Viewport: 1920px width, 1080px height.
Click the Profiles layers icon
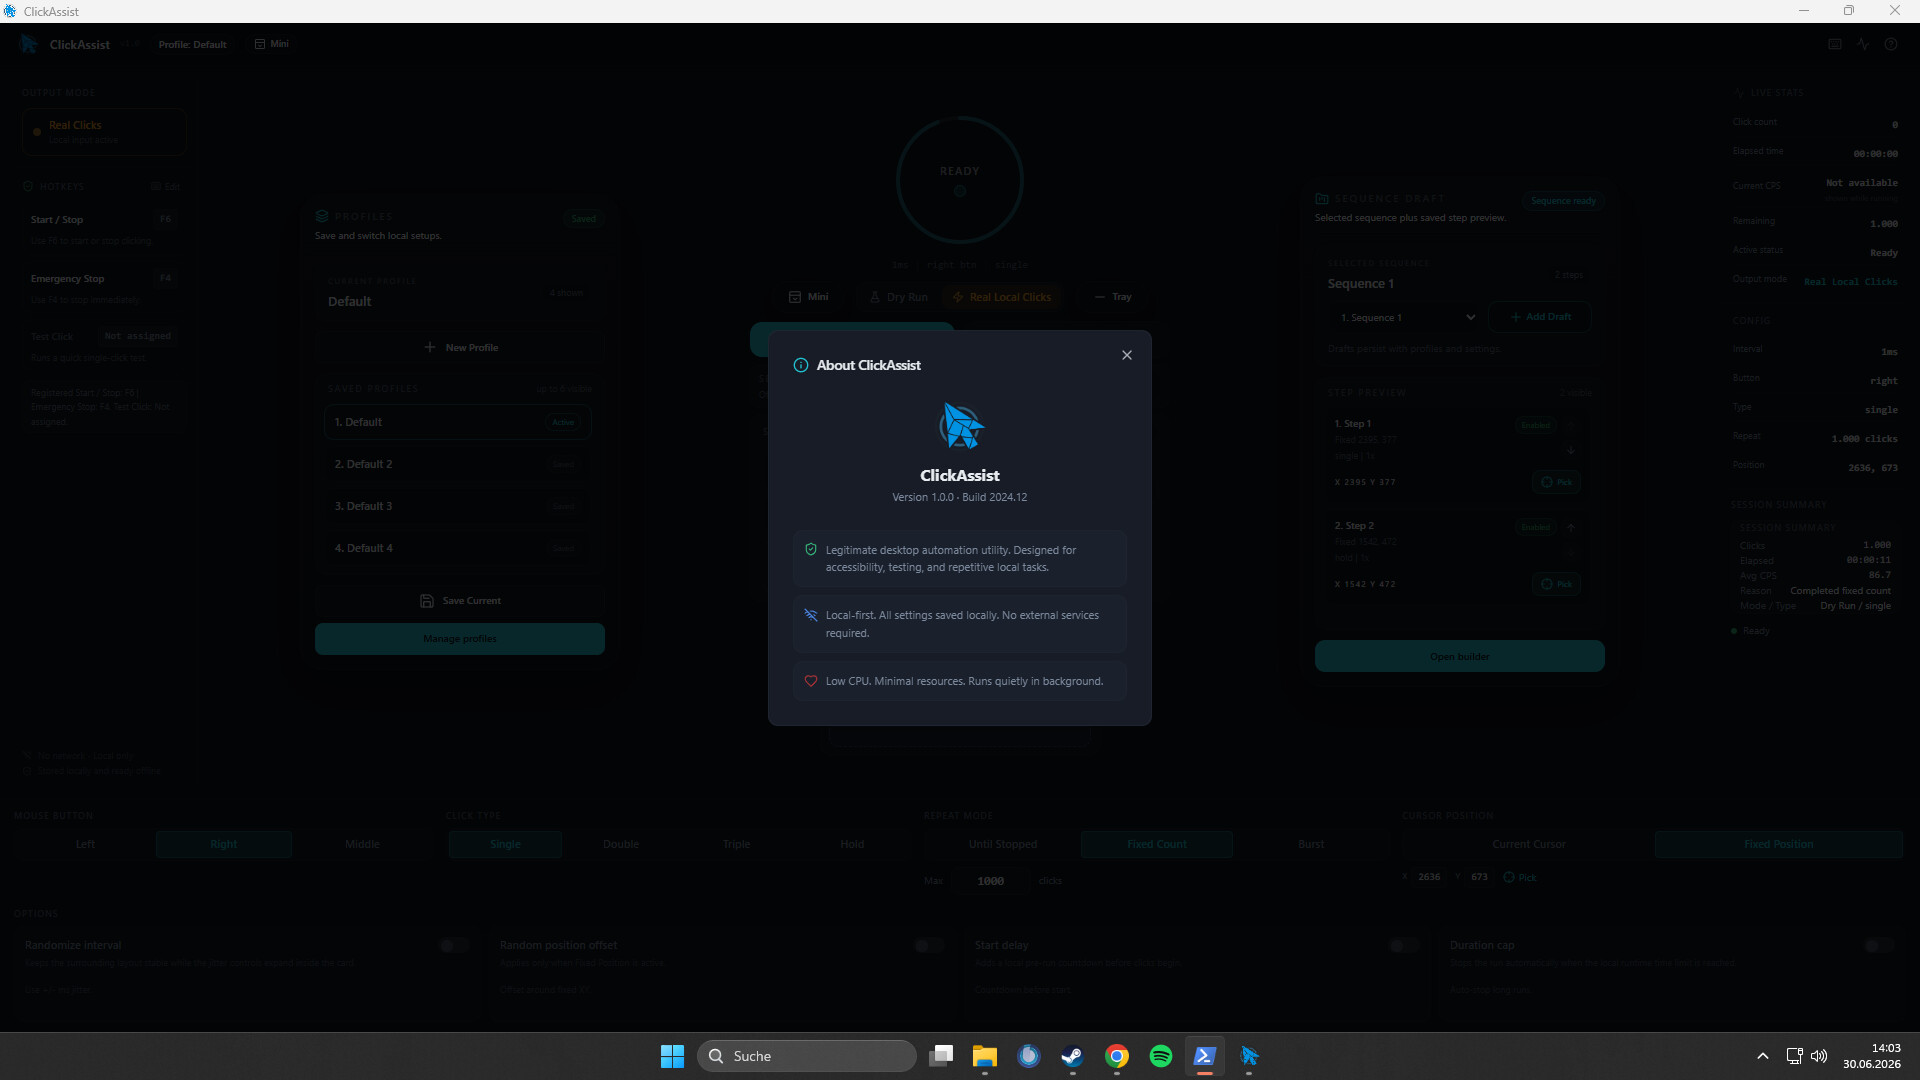(322, 216)
